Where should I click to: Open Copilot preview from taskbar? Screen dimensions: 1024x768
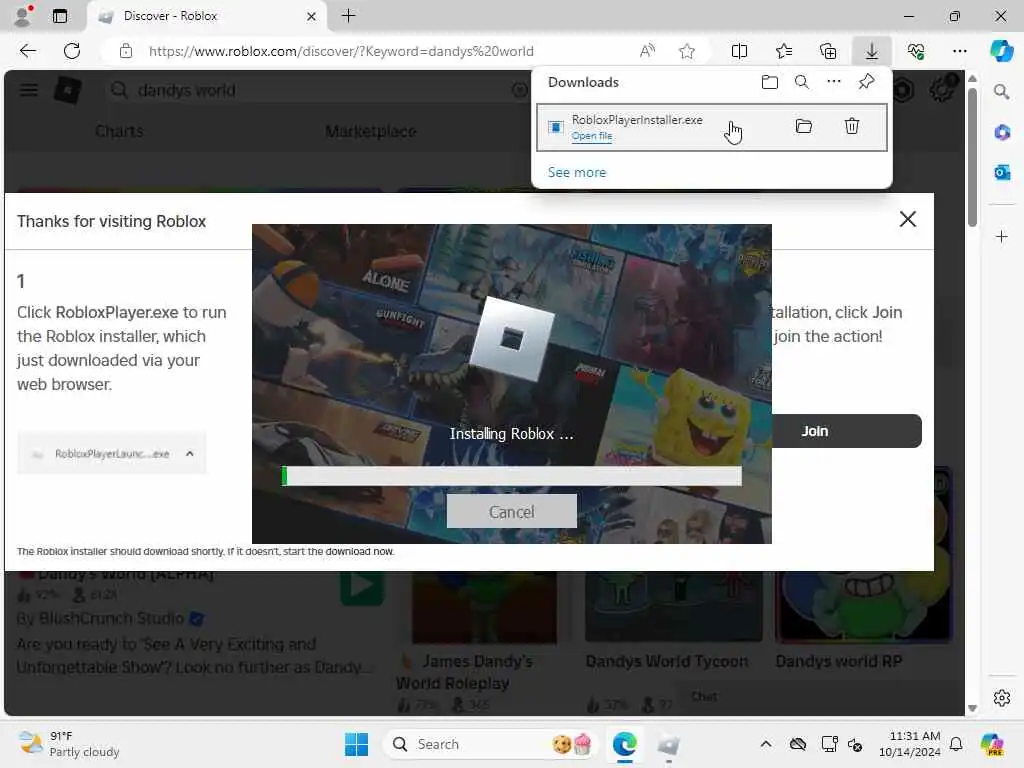(x=992, y=744)
